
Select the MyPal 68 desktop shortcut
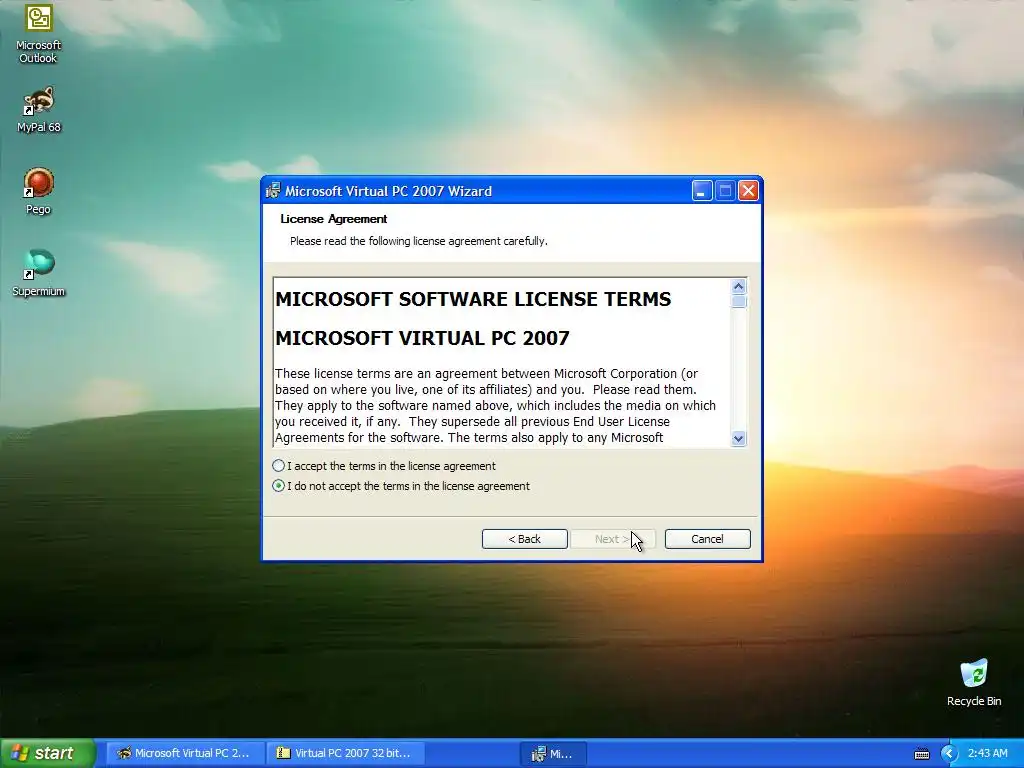[39, 110]
